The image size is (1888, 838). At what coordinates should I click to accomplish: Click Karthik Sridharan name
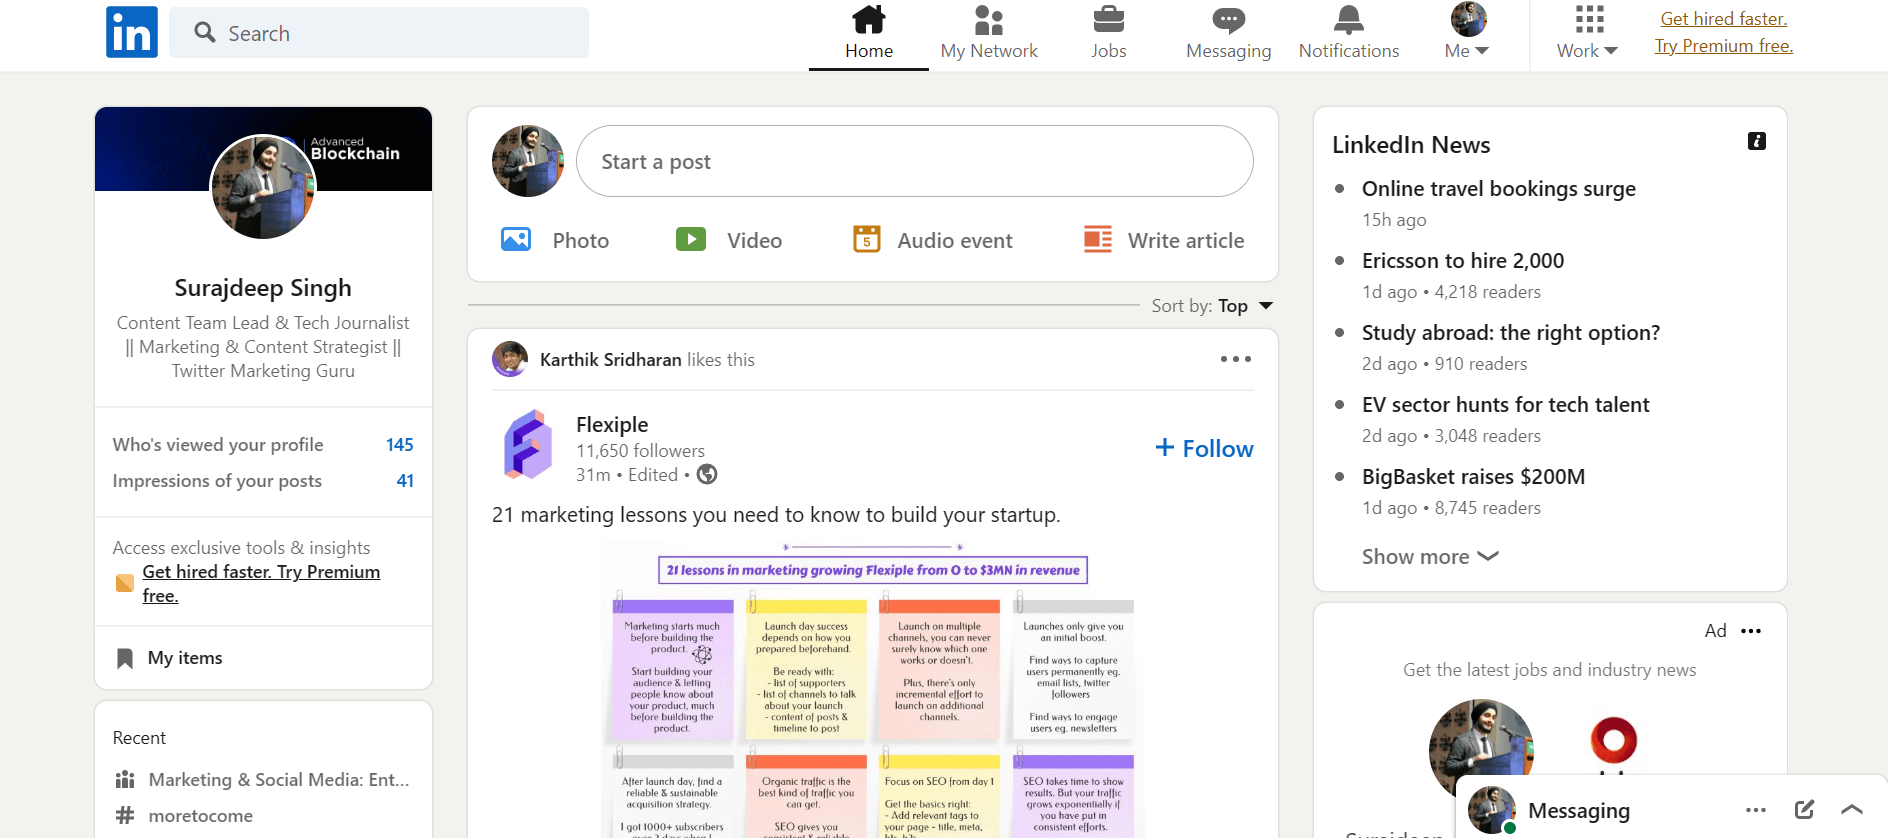[x=611, y=360]
